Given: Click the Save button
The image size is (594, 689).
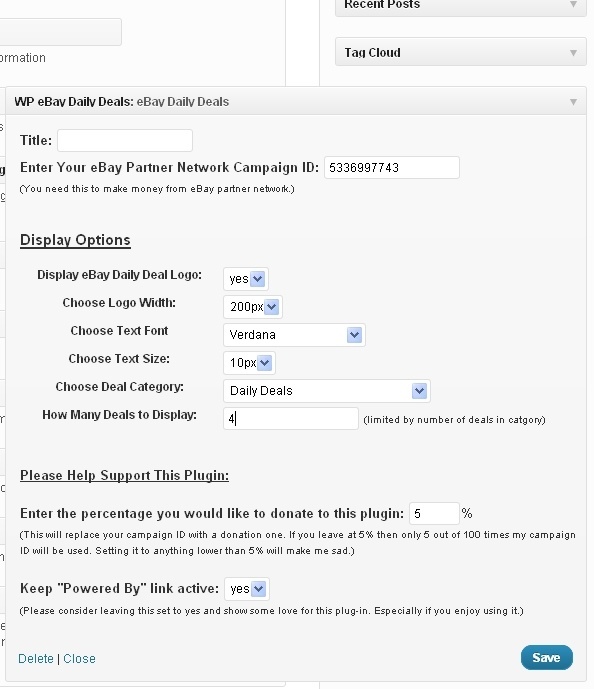Looking at the screenshot, I should pos(547,657).
